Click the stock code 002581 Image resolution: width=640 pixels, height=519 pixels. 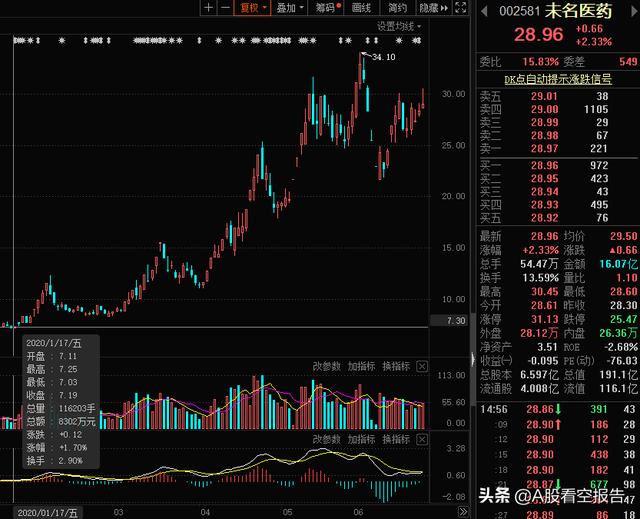click(x=519, y=11)
